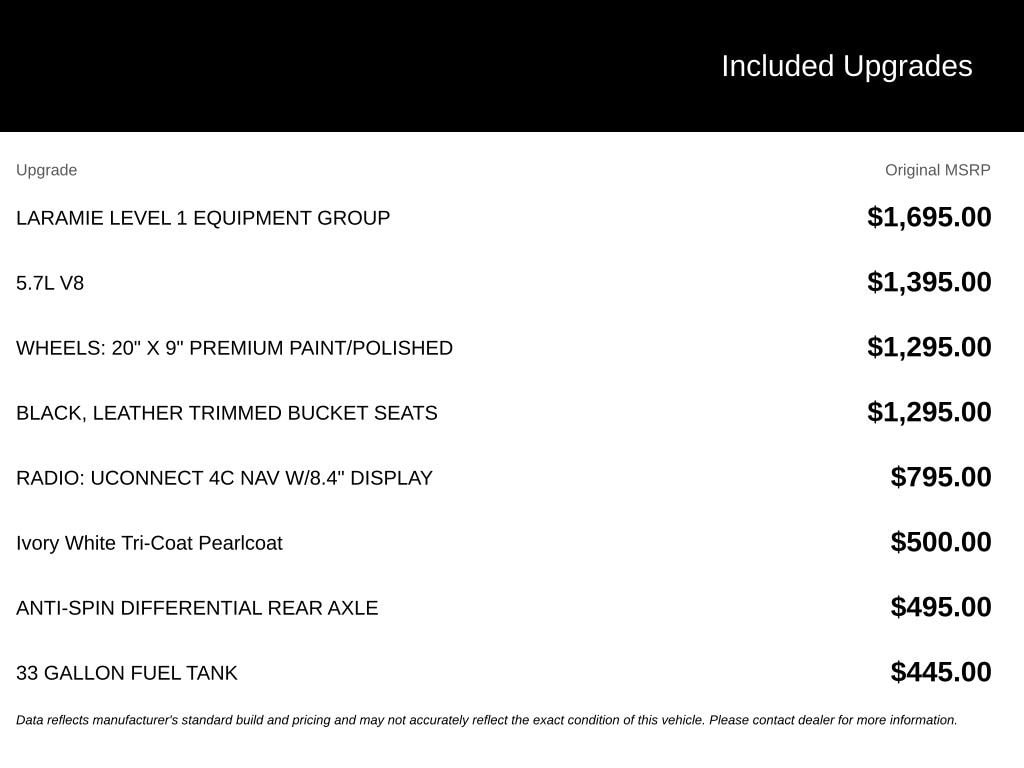Image resolution: width=1024 pixels, height=768 pixels.
Task: Select the WHEELS 20" X 9" PREMIUM item
Action: pyautogui.click(x=234, y=348)
